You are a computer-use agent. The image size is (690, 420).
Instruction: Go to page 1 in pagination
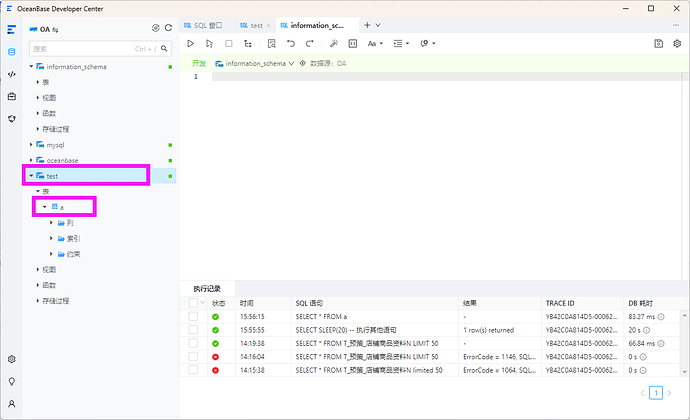pyautogui.click(x=656, y=393)
